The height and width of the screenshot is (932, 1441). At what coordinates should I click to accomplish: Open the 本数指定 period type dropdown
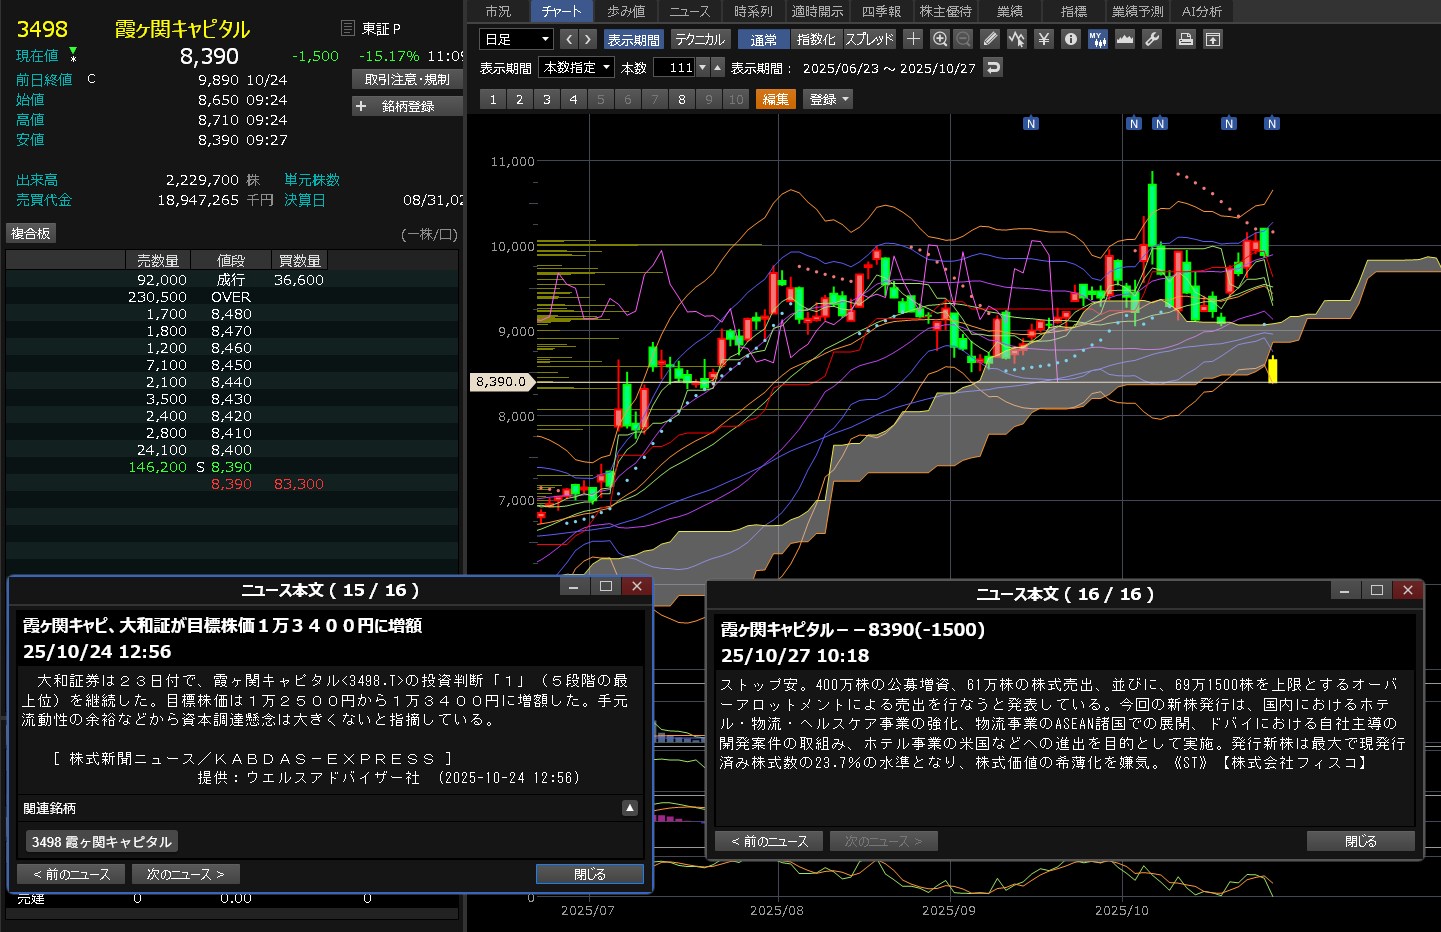(576, 68)
